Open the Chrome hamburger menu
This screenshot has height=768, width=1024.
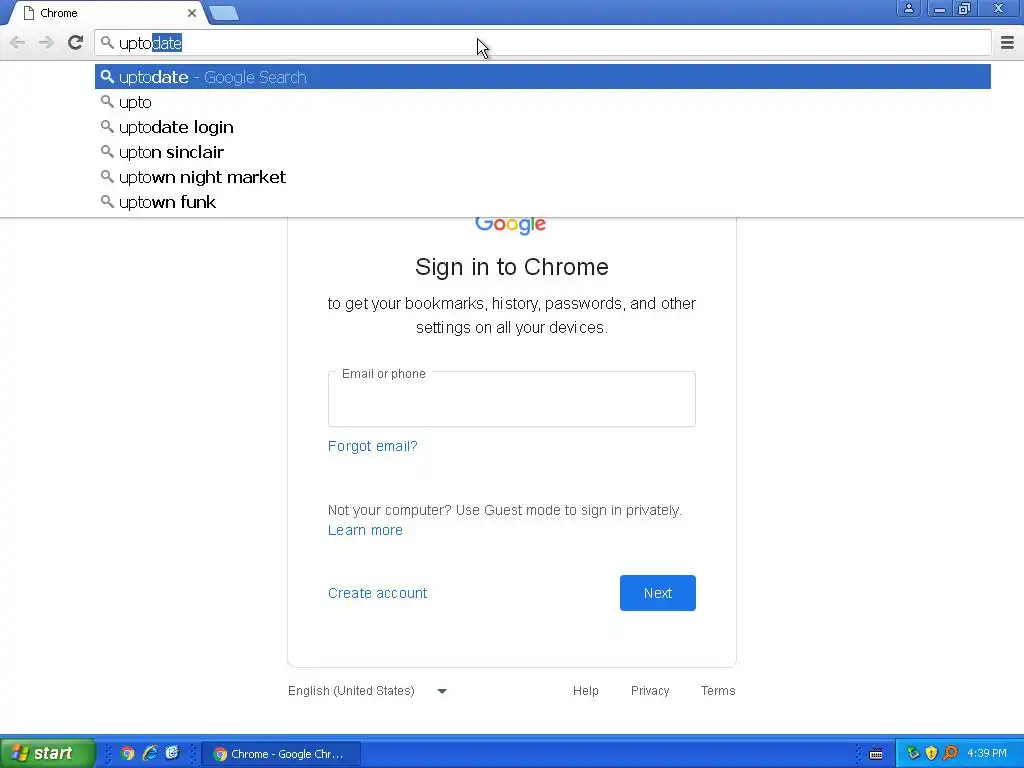1007,43
